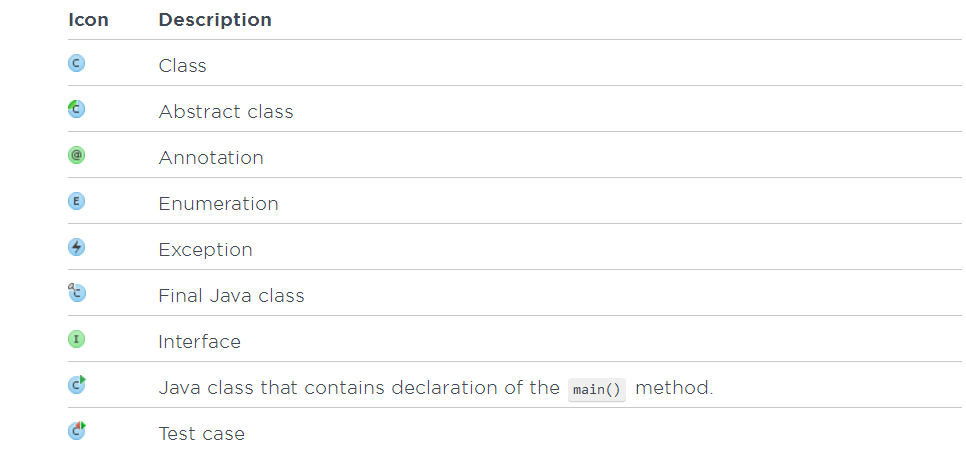Image resolution: width=966 pixels, height=452 pixels.
Task: Click the Abstract class icon
Action: point(76,109)
